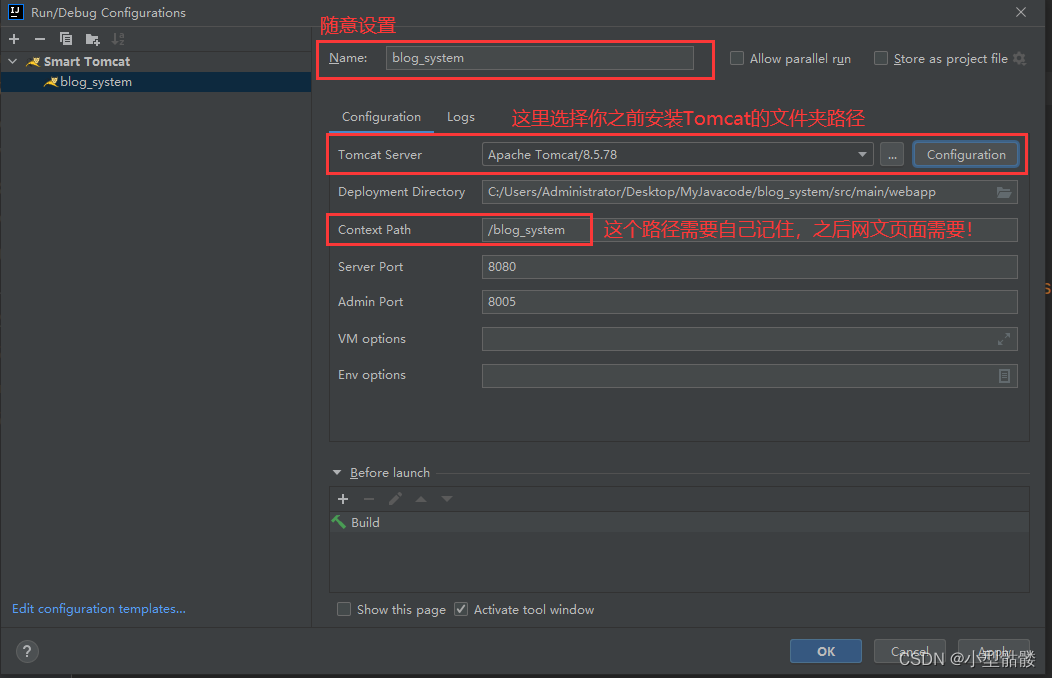
Task: Click the Server Port field
Action: [749, 267]
